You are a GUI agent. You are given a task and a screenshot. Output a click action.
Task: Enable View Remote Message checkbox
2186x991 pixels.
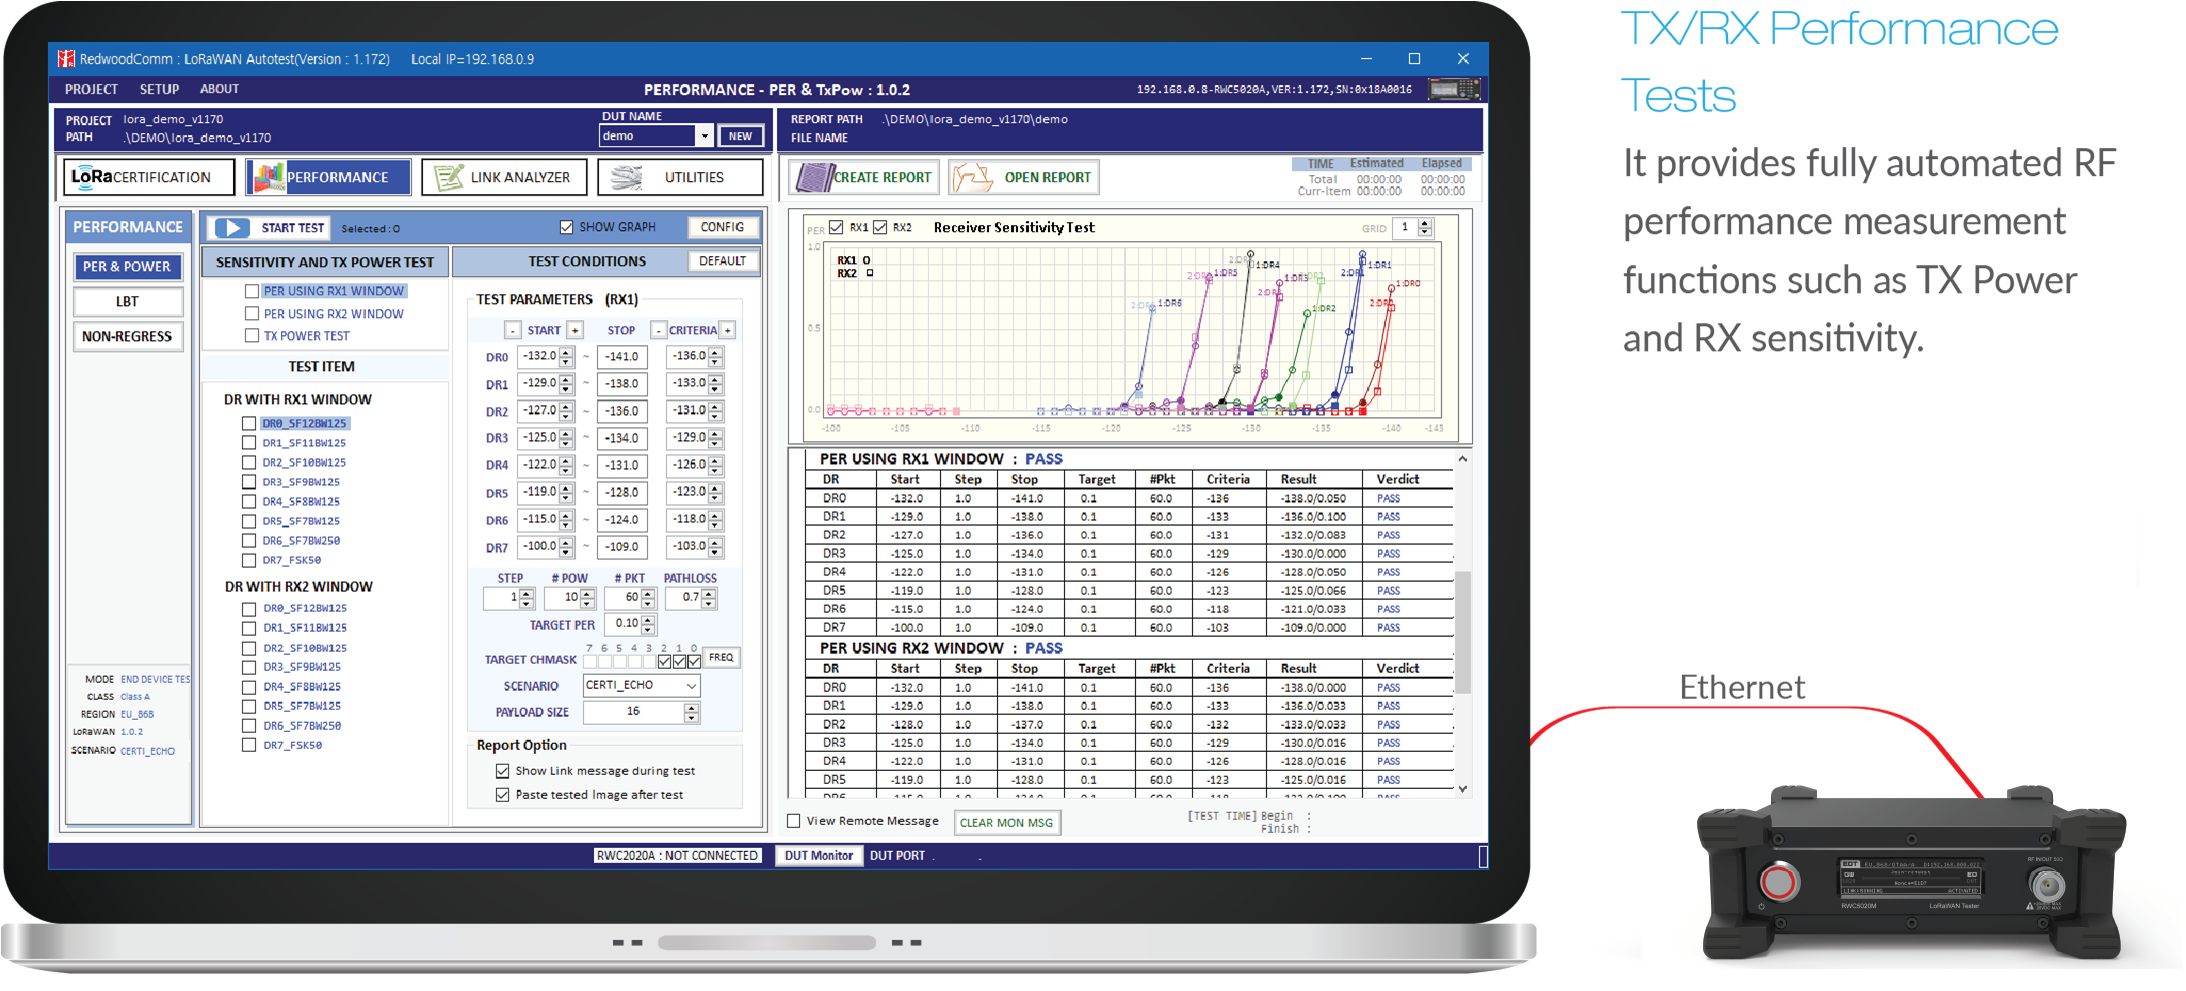pos(794,821)
